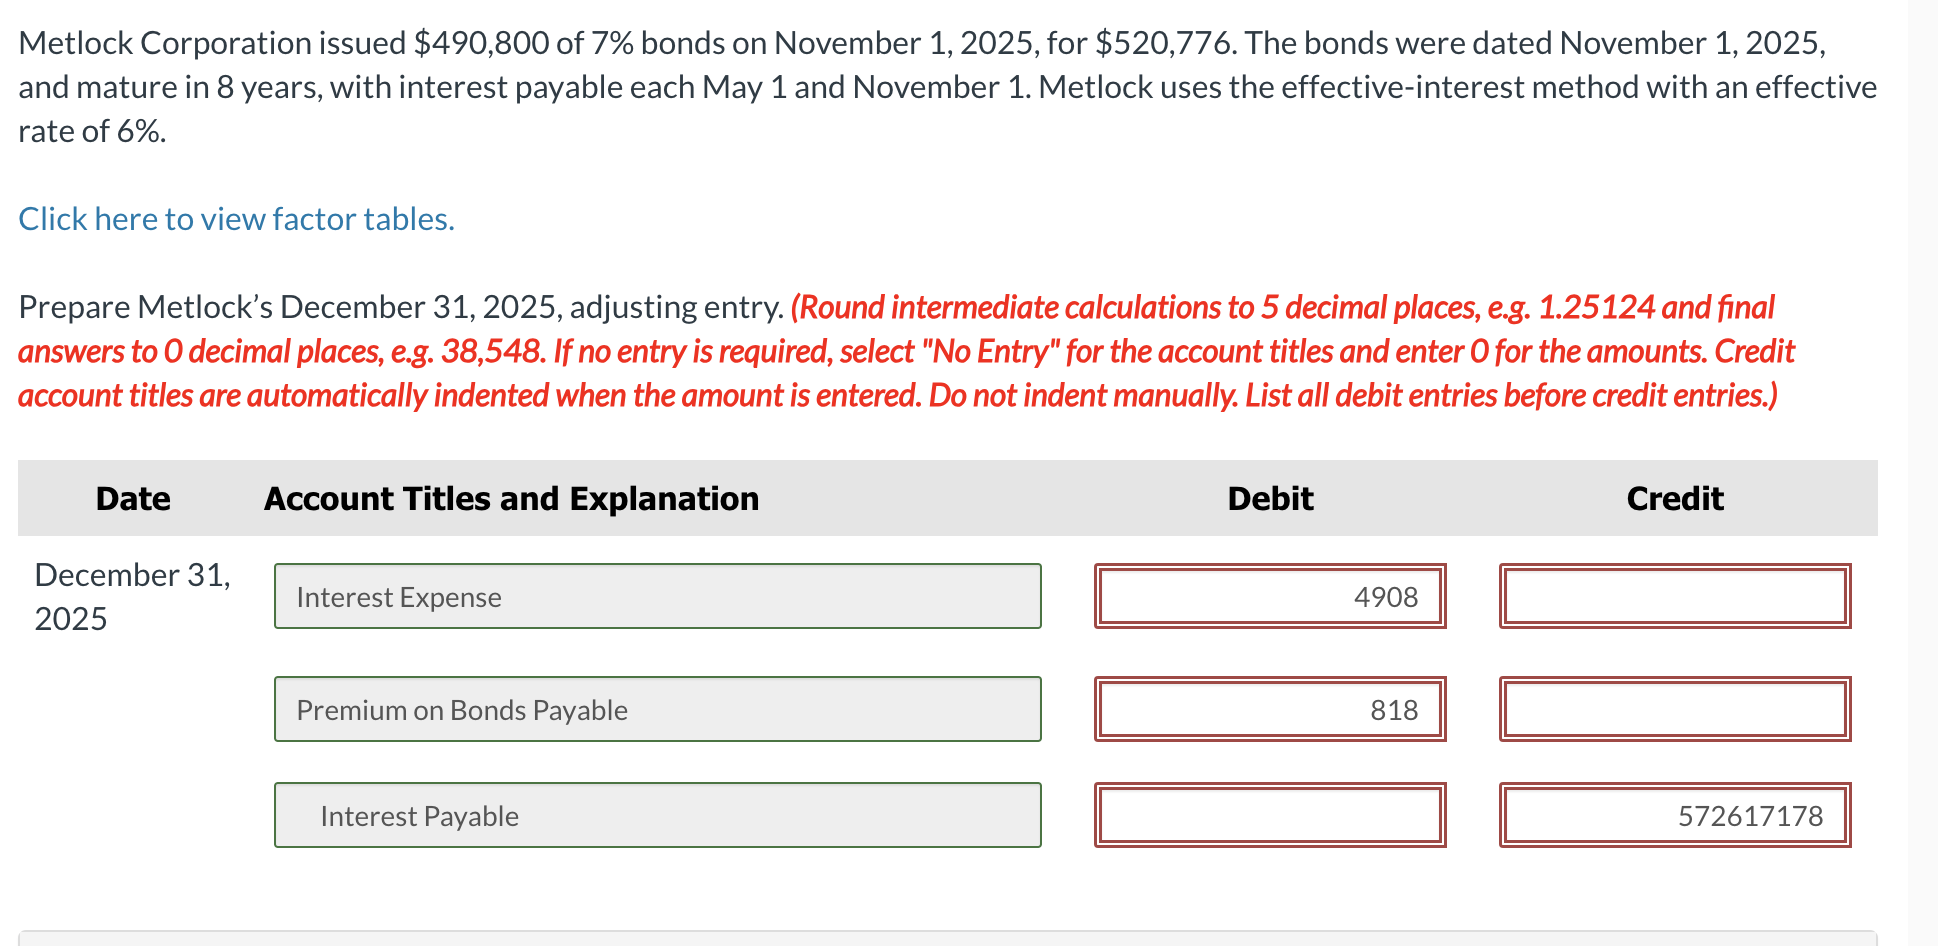This screenshot has height=946, width=1938.
Task: Click the Account Titles and Explanation header
Action: click(511, 498)
